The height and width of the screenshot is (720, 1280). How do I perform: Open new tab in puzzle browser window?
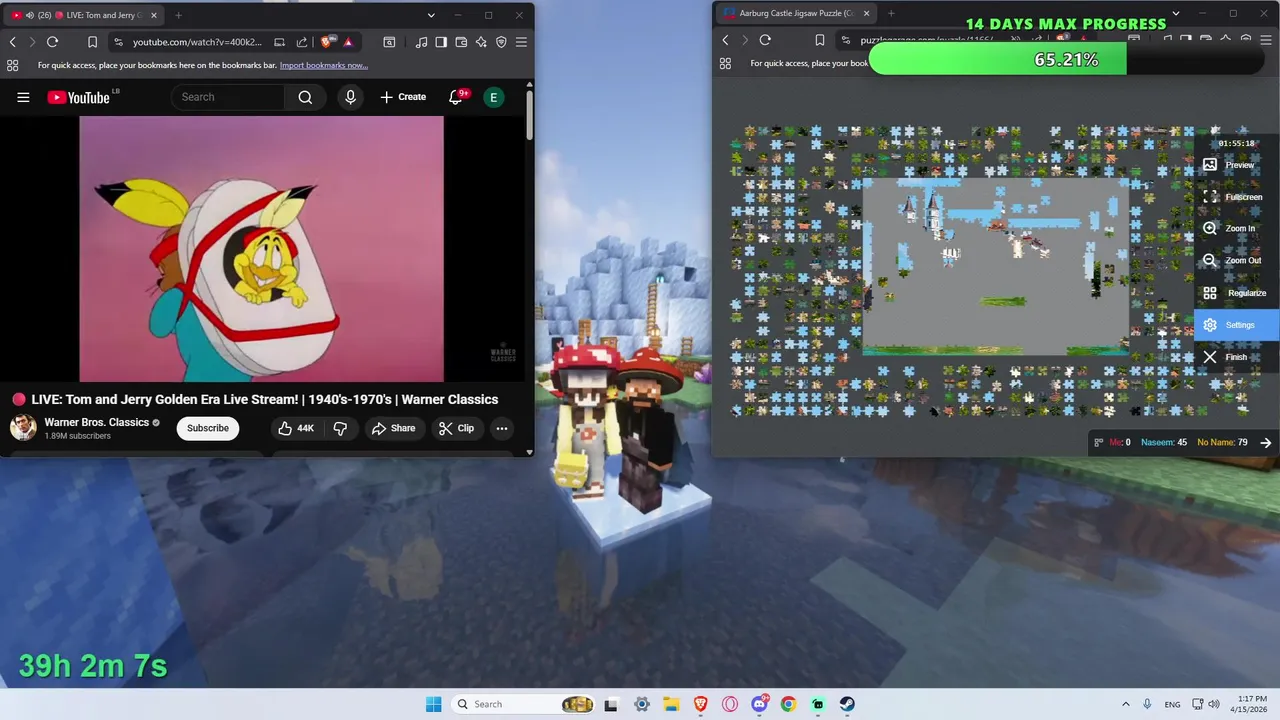(x=891, y=13)
